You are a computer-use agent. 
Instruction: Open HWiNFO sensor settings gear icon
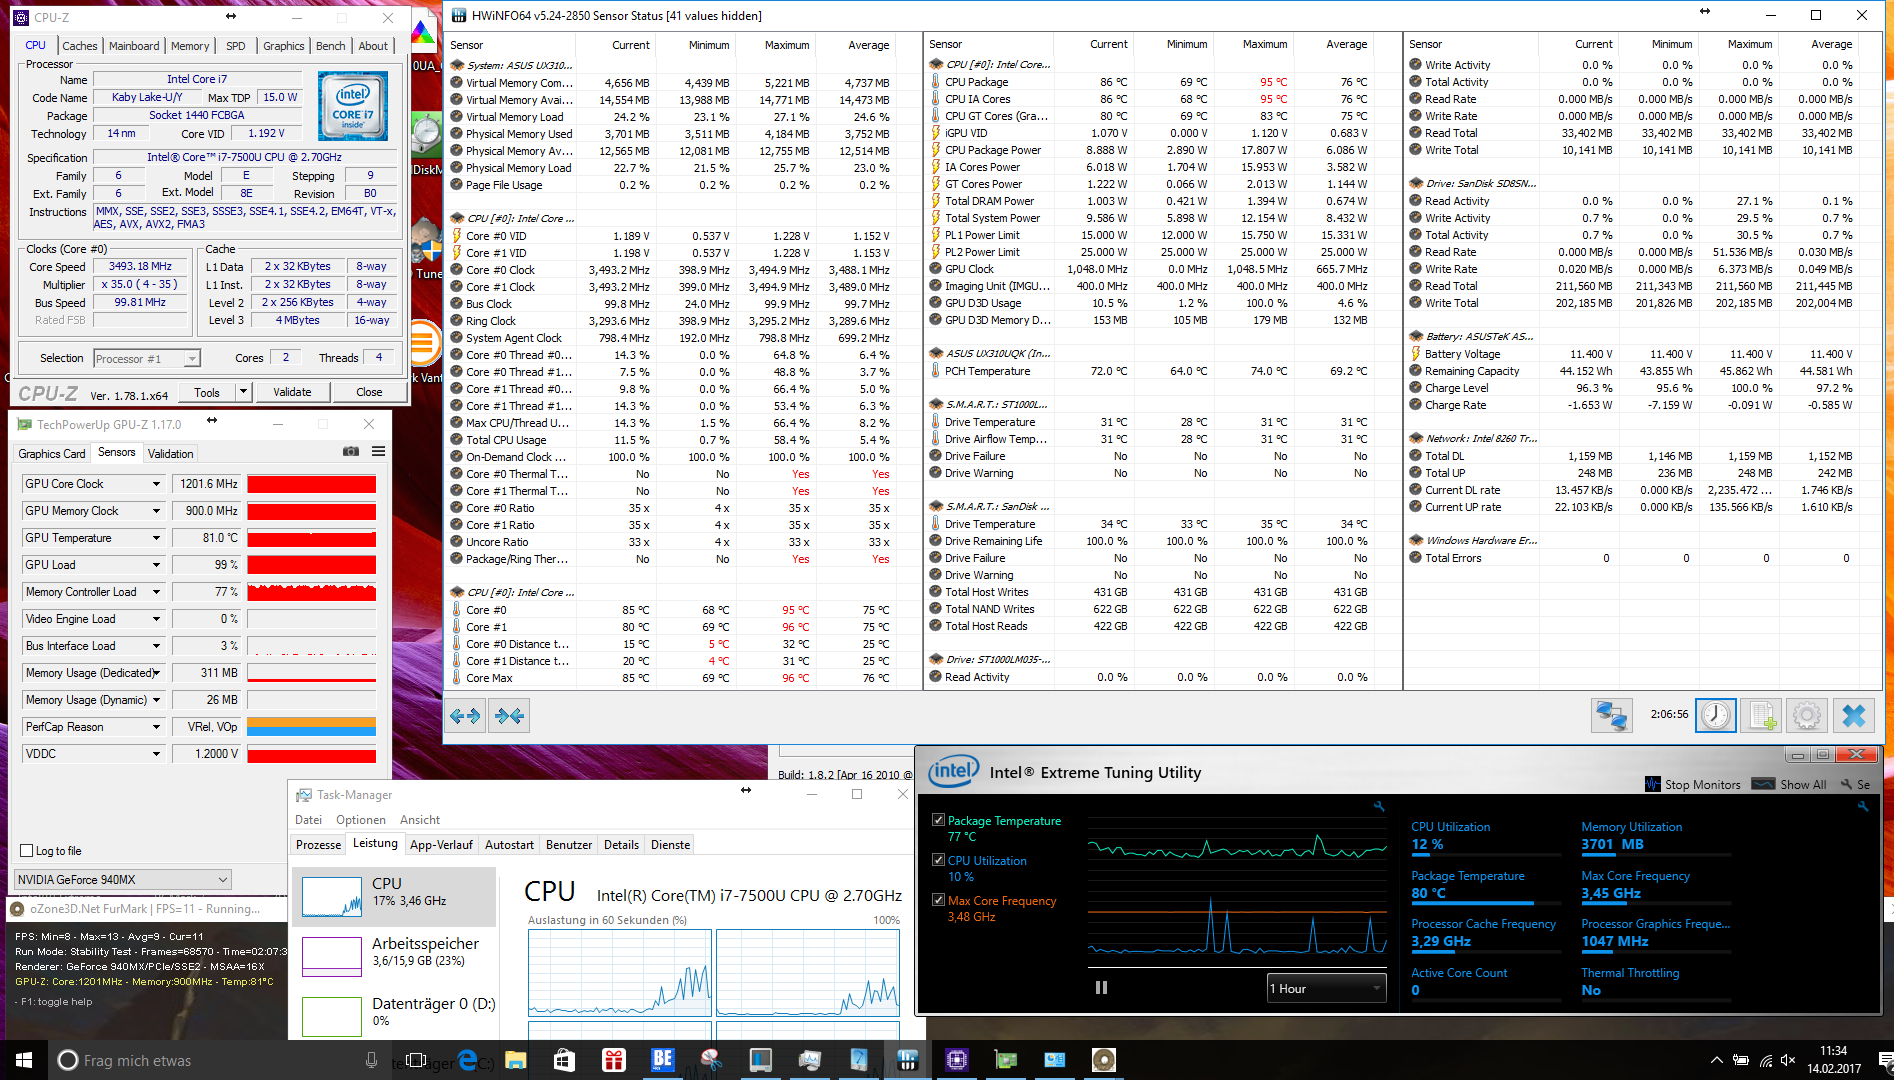1806,715
